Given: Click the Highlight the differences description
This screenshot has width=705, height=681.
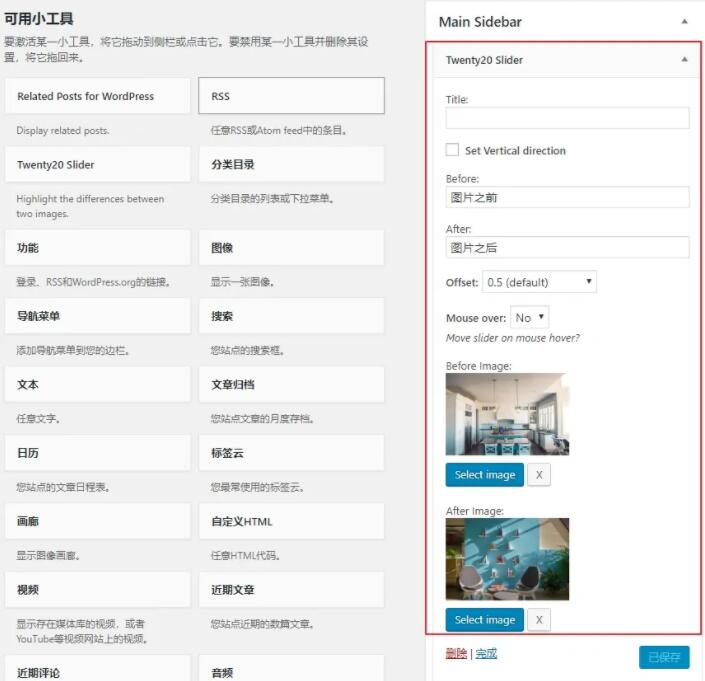Looking at the screenshot, I should click(x=90, y=206).
